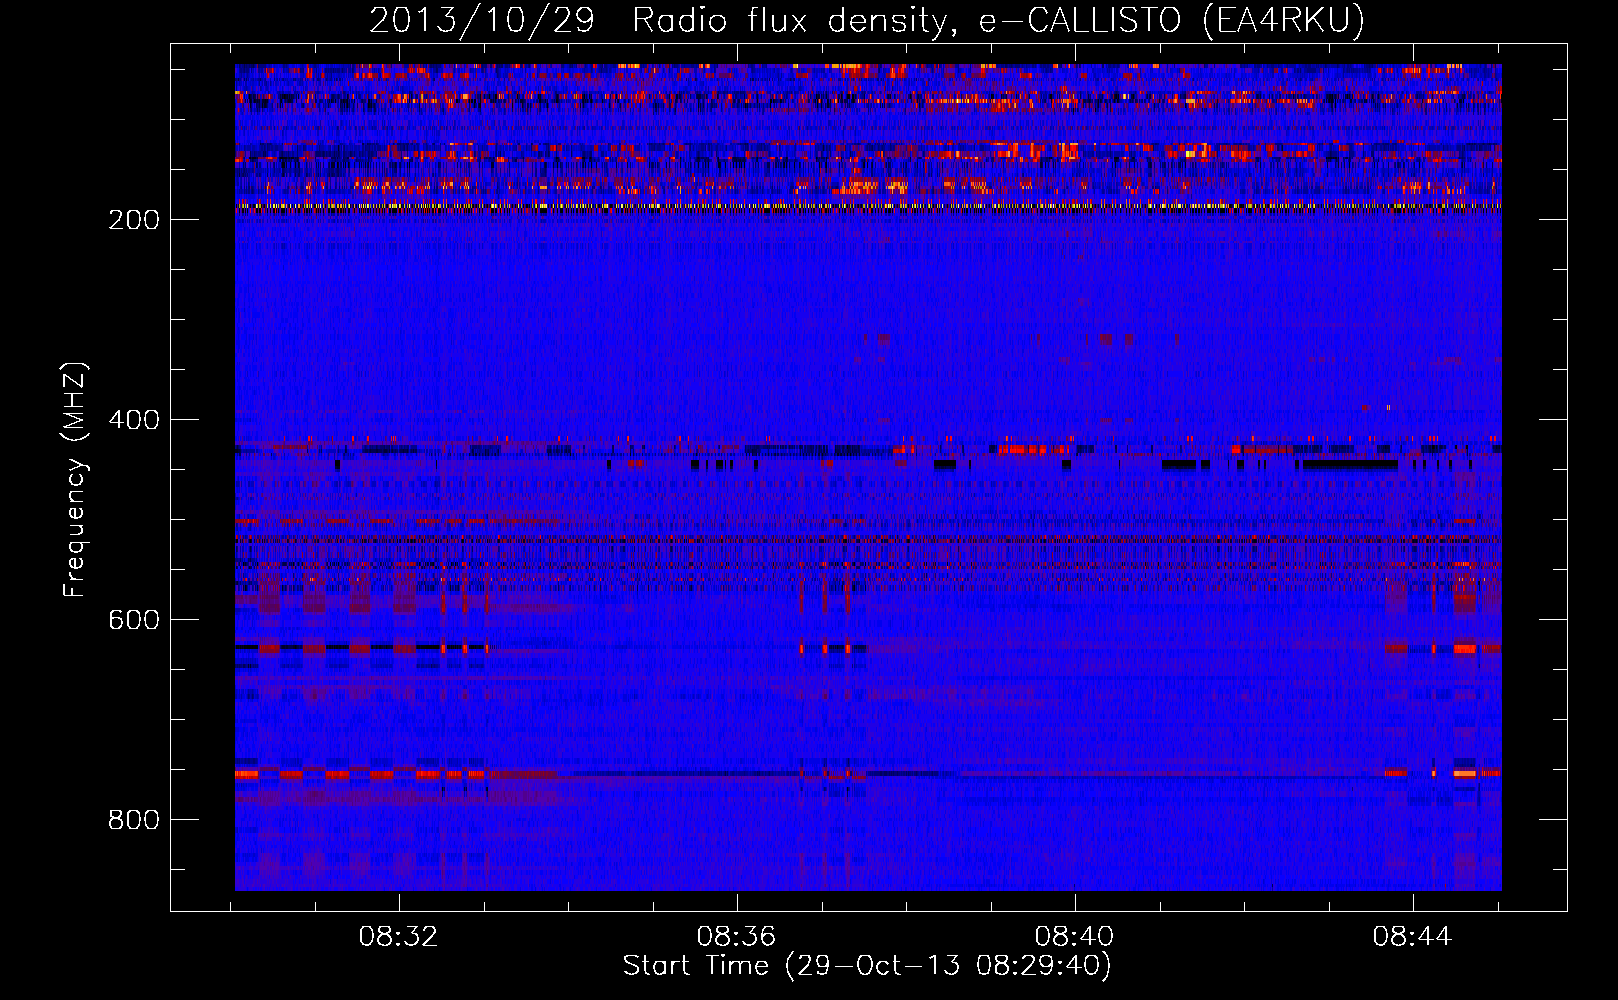Click the 08:40 time tick label
The height and width of the screenshot is (1000, 1618).
click(1075, 937)
